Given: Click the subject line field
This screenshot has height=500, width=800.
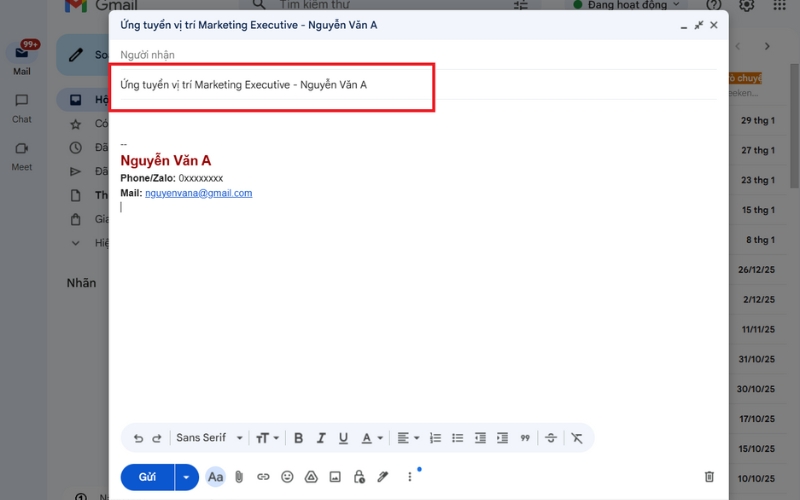Looking at the screenshot, I should click(418, 85).
